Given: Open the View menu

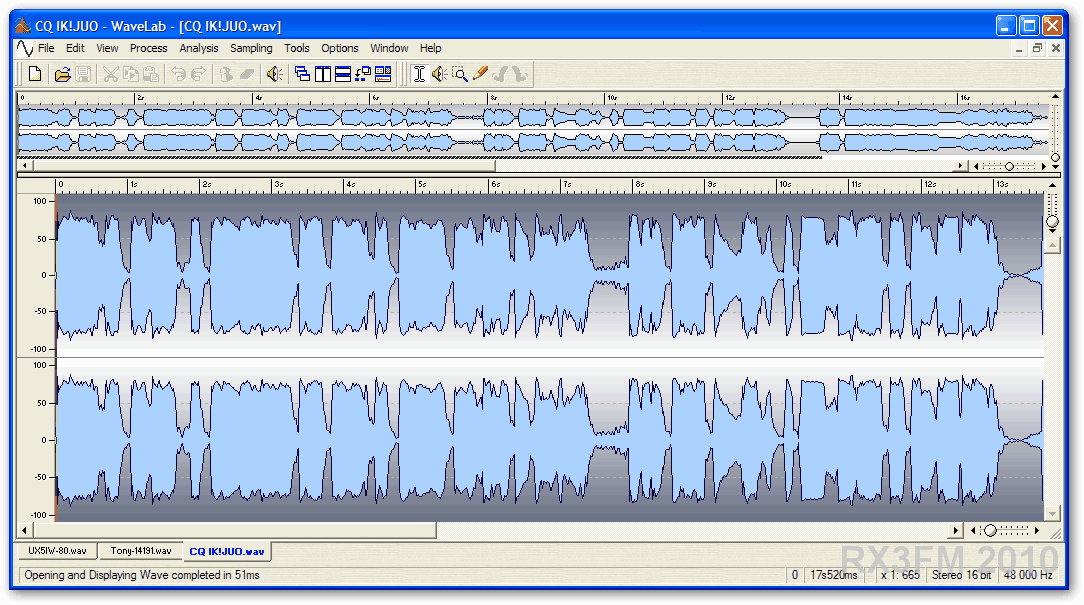Looking at the screenshot, I should click(107, 48).
